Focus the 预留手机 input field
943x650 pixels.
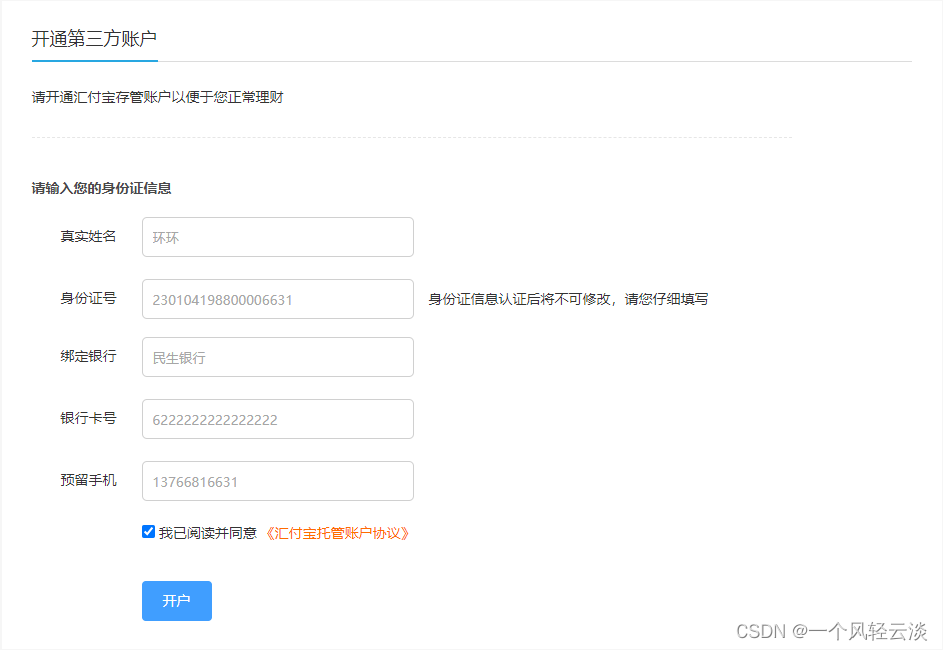278,481
